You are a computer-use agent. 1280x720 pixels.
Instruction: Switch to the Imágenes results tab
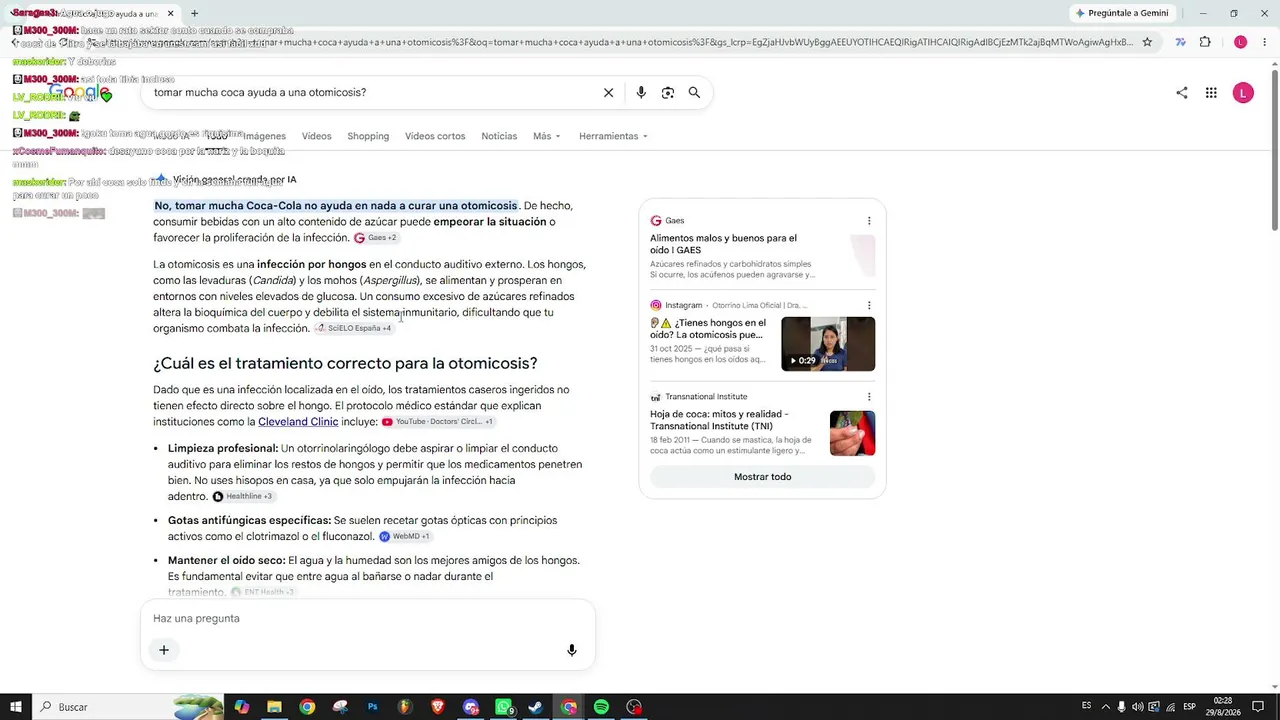[264, 136]
